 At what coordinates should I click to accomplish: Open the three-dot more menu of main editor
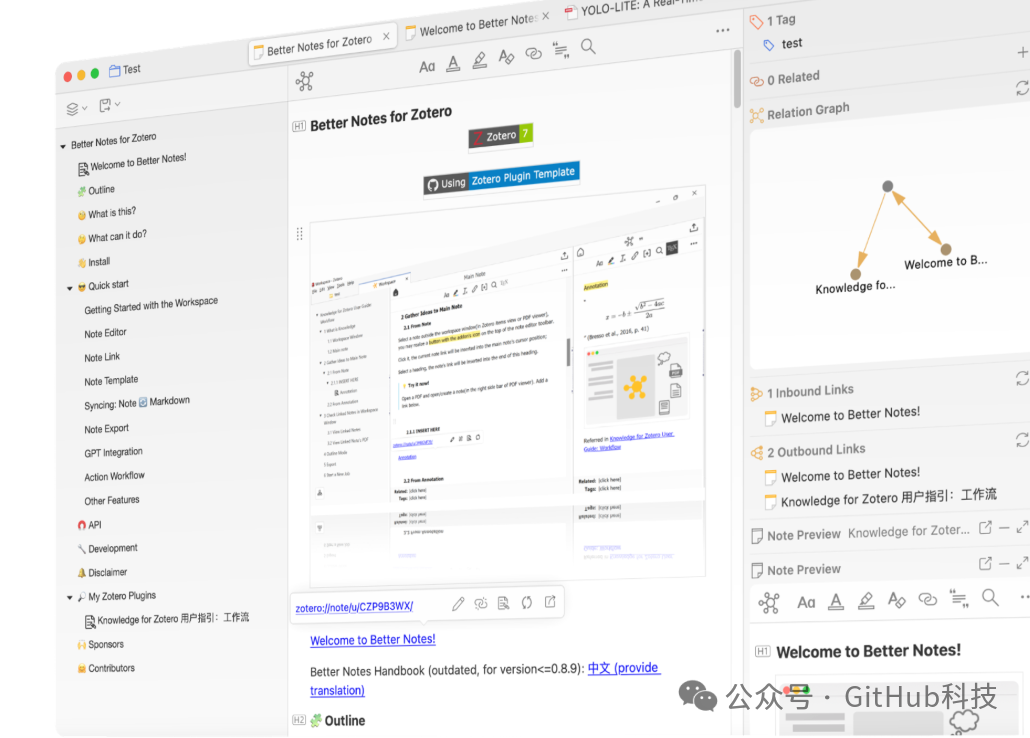[x=723, y=30]
